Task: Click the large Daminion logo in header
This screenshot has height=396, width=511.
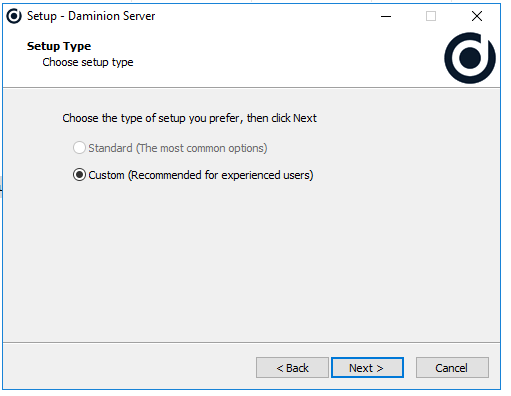Action: click(x=470, y=58)
